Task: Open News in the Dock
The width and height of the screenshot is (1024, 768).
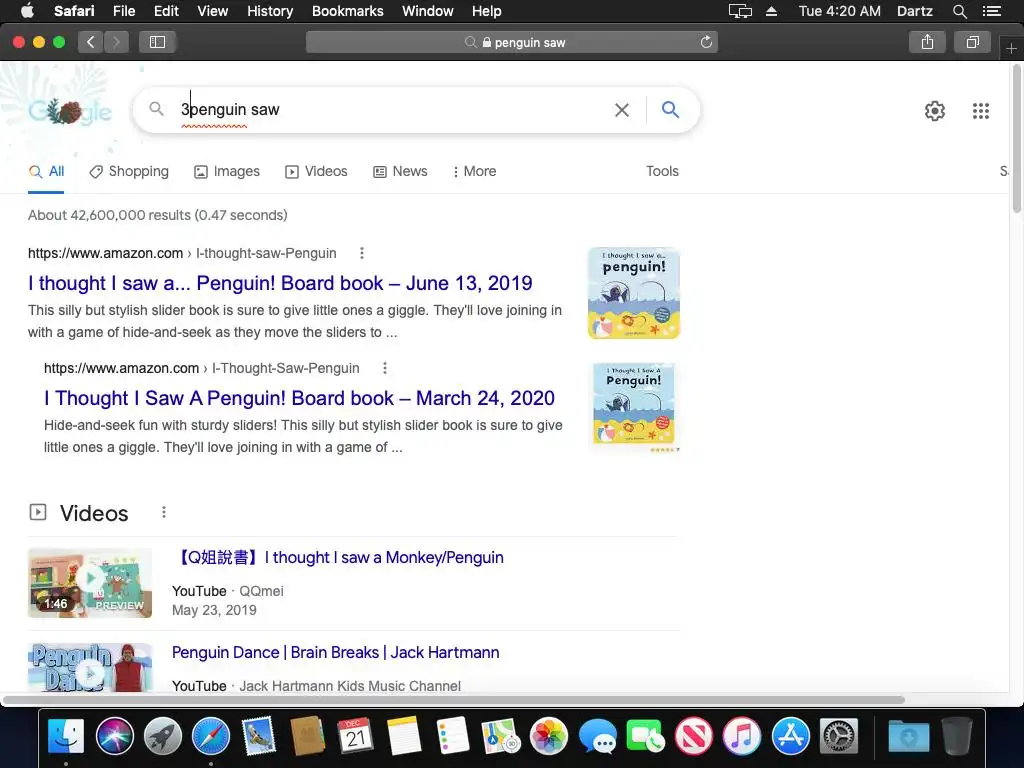Action: [x=694, y=735]
